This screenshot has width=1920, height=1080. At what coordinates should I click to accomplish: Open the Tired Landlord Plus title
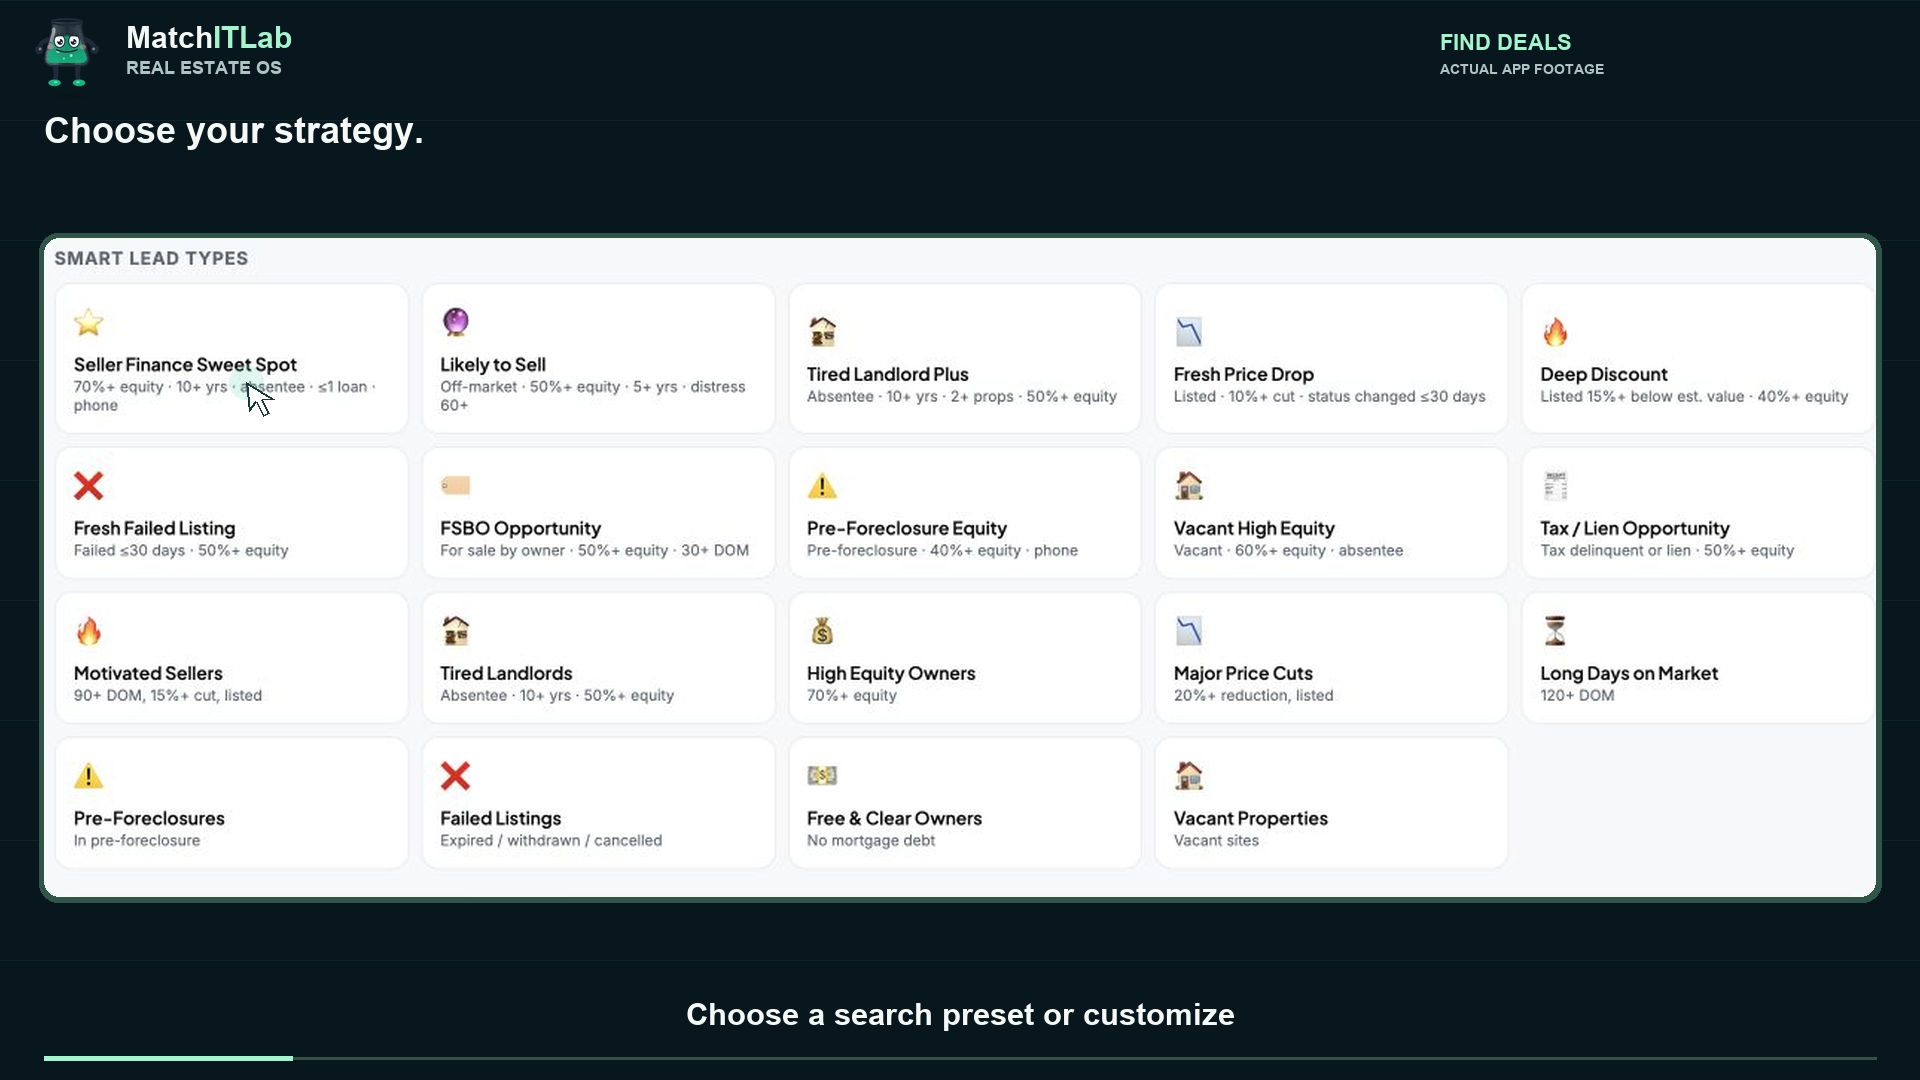888,374
